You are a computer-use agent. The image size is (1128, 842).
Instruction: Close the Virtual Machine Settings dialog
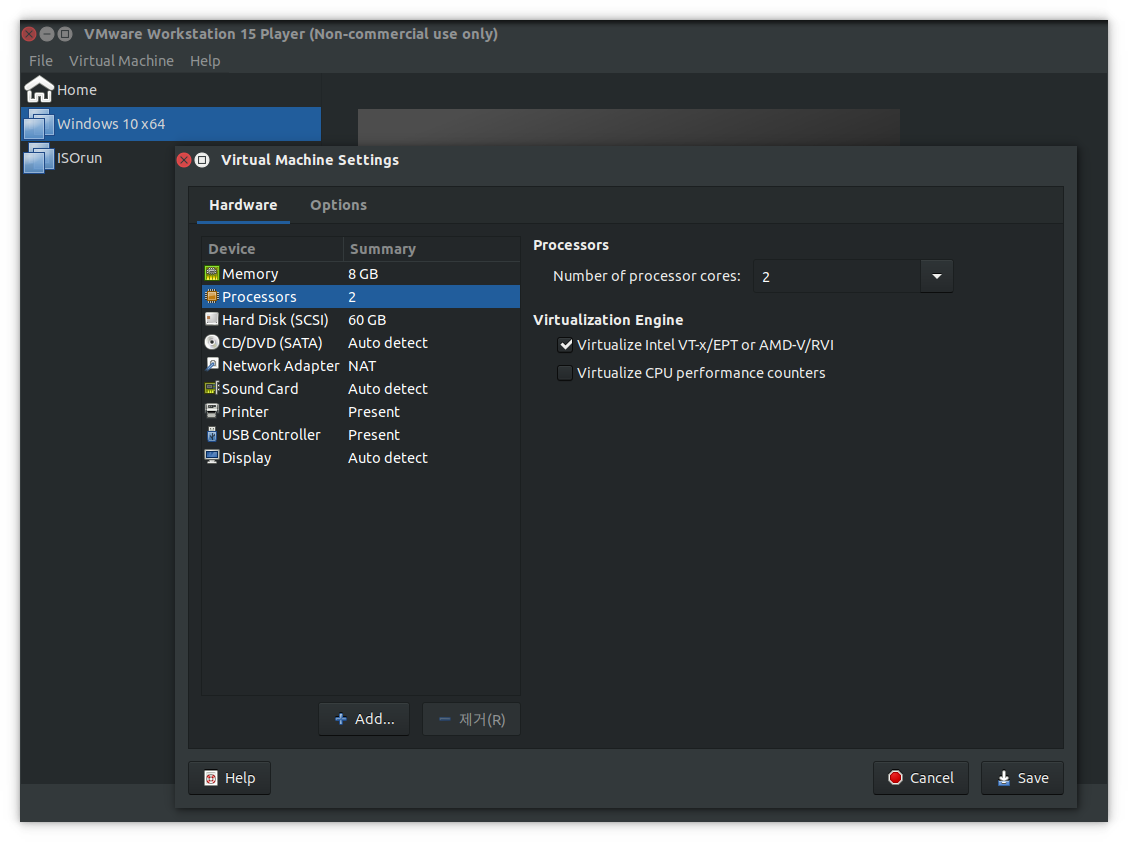[x=184, y=160]
